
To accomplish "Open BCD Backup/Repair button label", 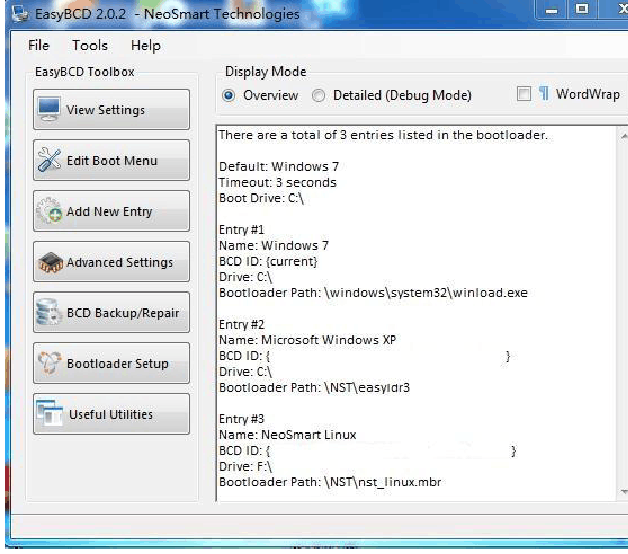I will coord(123,313).
